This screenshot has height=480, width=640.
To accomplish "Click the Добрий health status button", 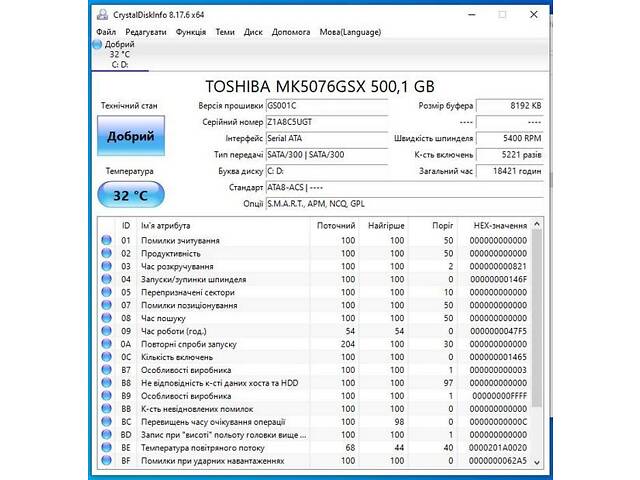I will tap(131, 136).
